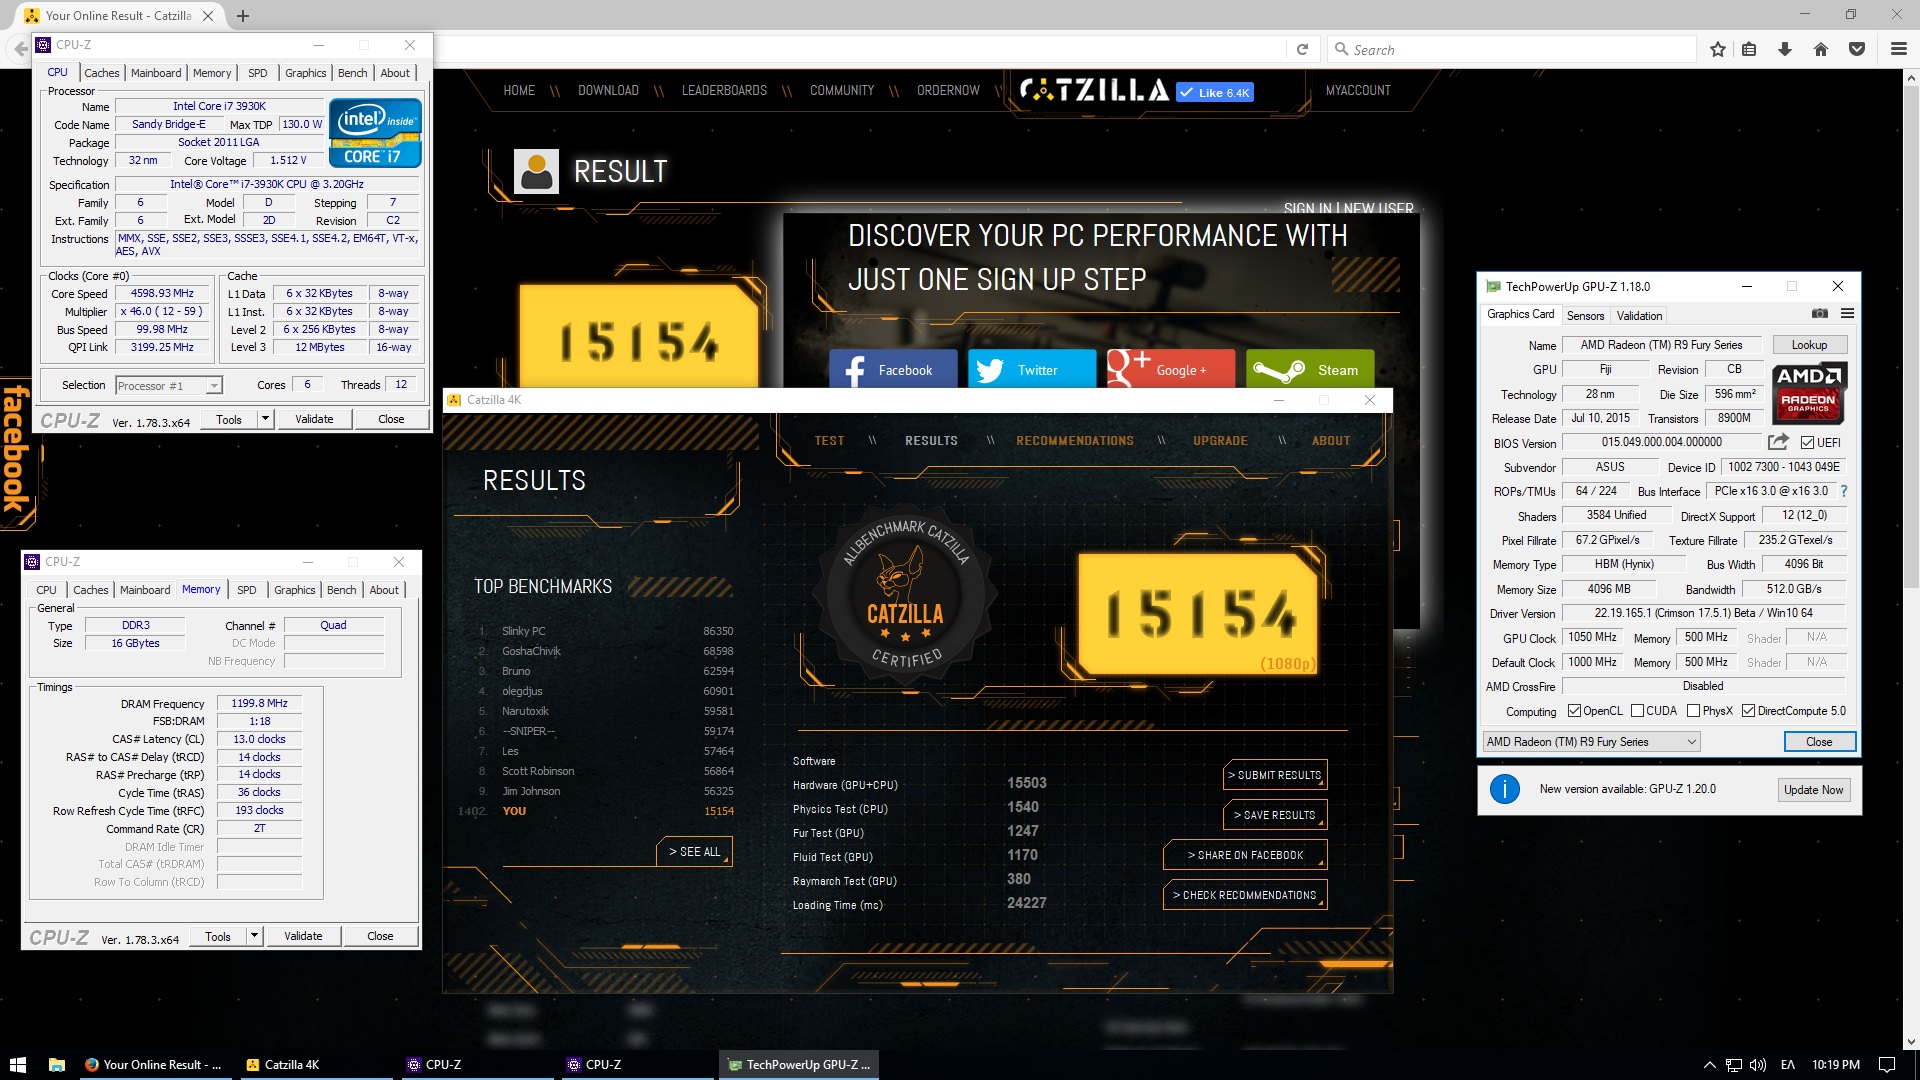Click the user avatar icon beside RESULT
1920x1080 pixels.
(x=536, y=172)
